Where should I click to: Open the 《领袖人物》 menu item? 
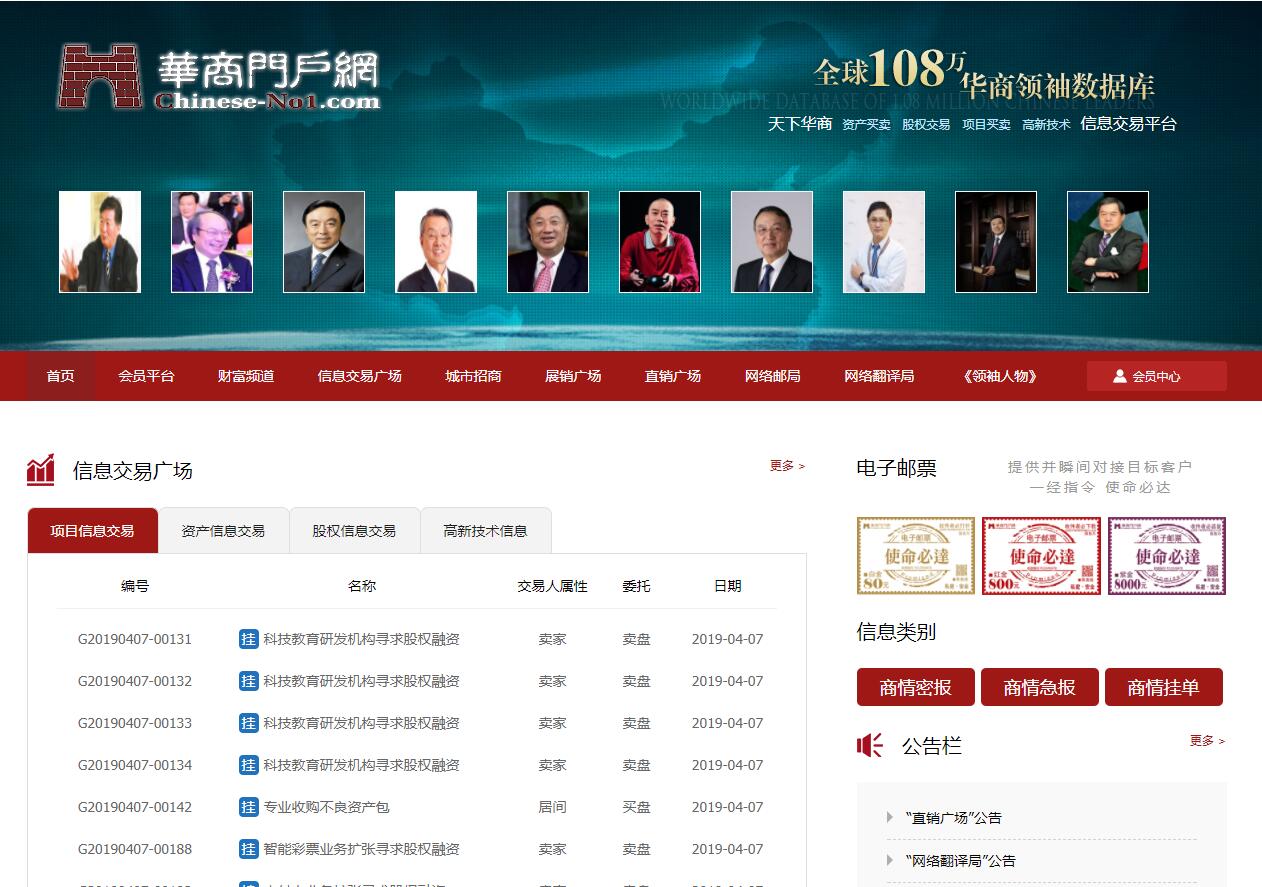[1000, 376]
